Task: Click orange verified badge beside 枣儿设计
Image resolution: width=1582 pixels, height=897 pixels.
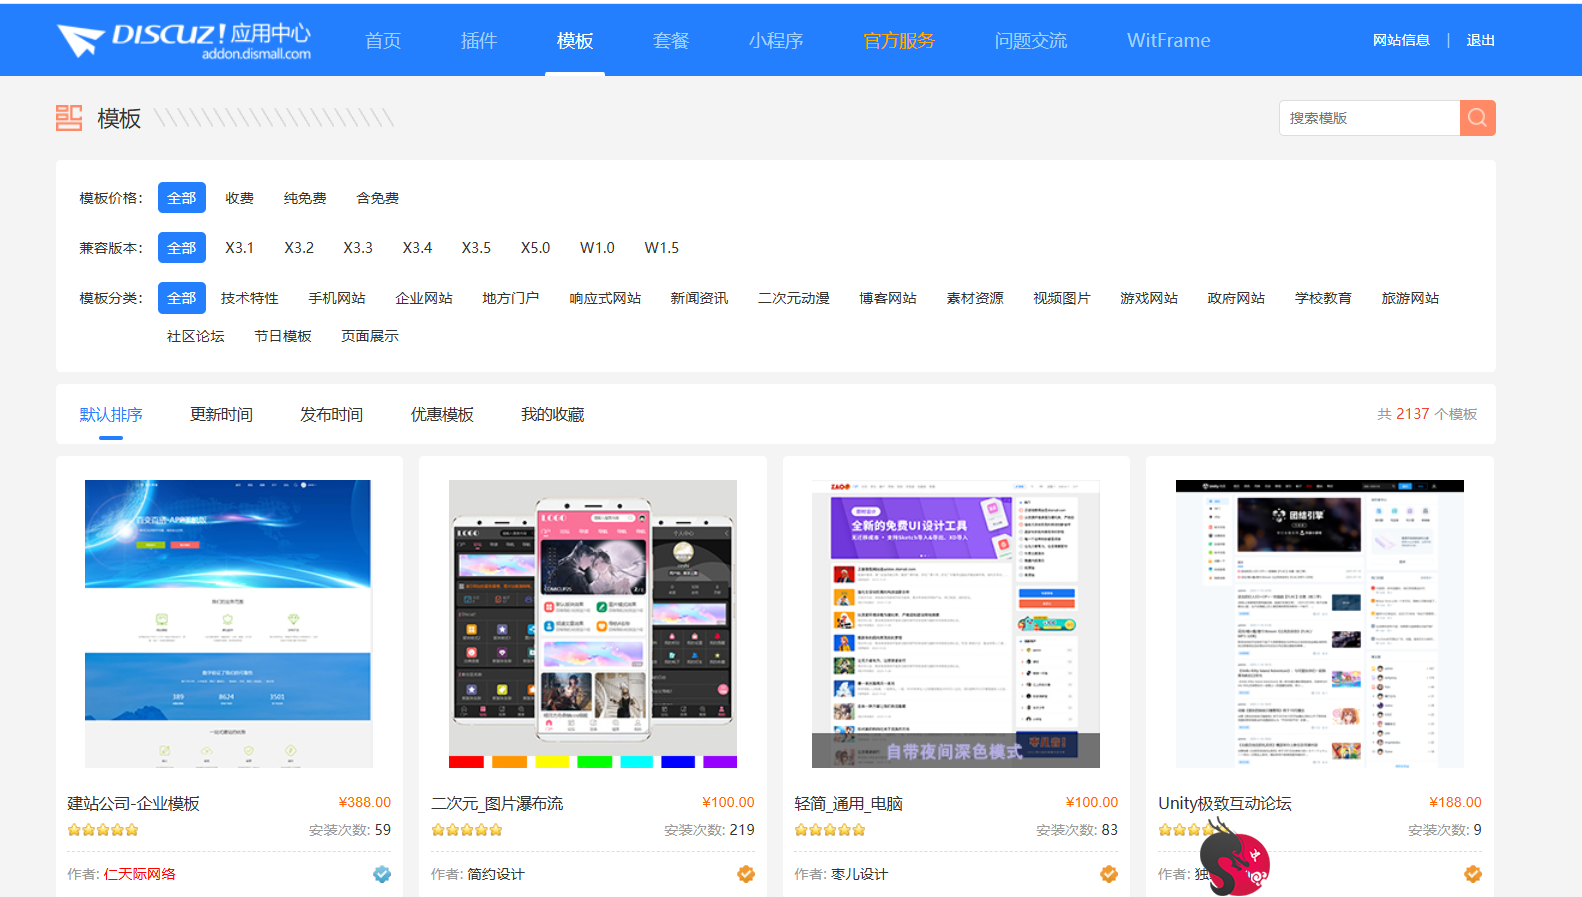Action: point(1109,874)
